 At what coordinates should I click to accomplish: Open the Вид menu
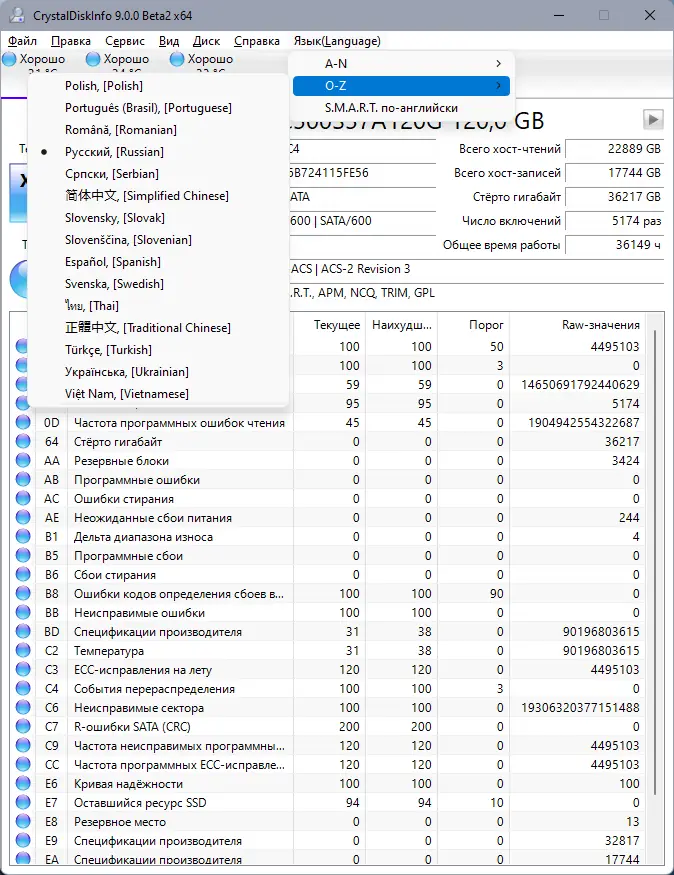tap(169, 41)
